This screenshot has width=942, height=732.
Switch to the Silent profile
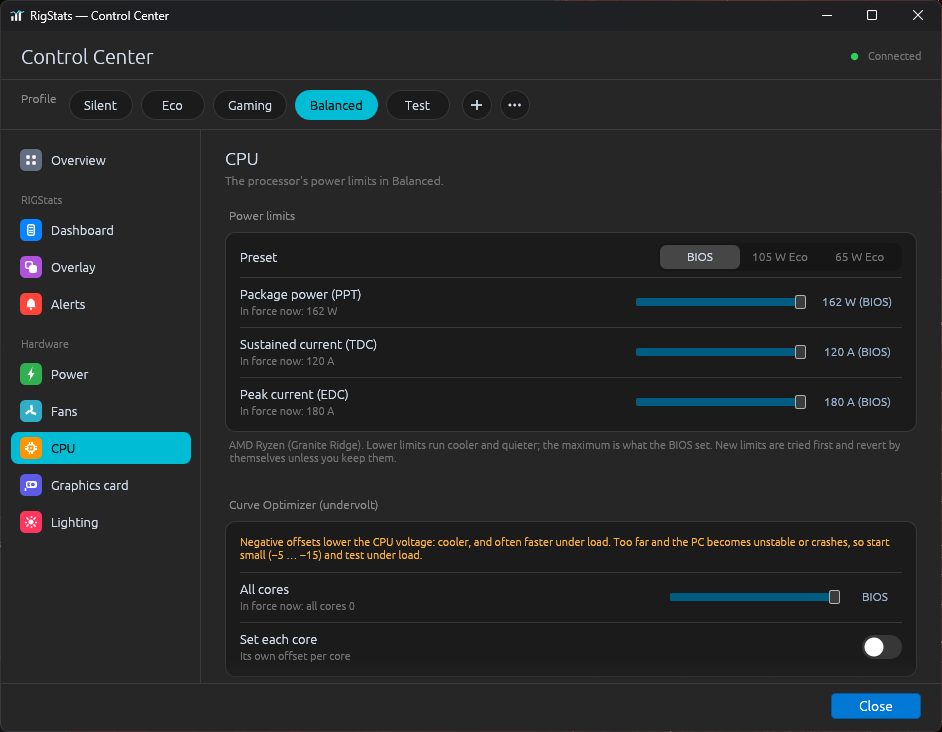(x=100, y=105)
